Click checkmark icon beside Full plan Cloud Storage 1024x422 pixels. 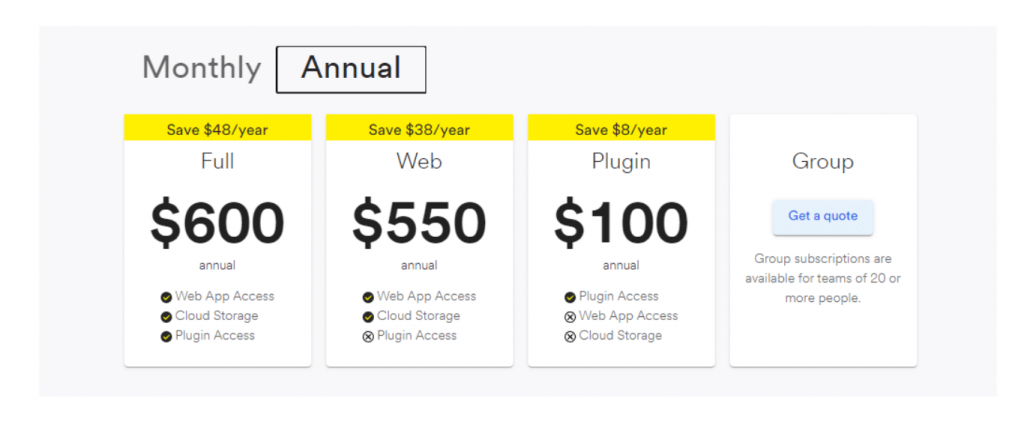pos(166,317)
